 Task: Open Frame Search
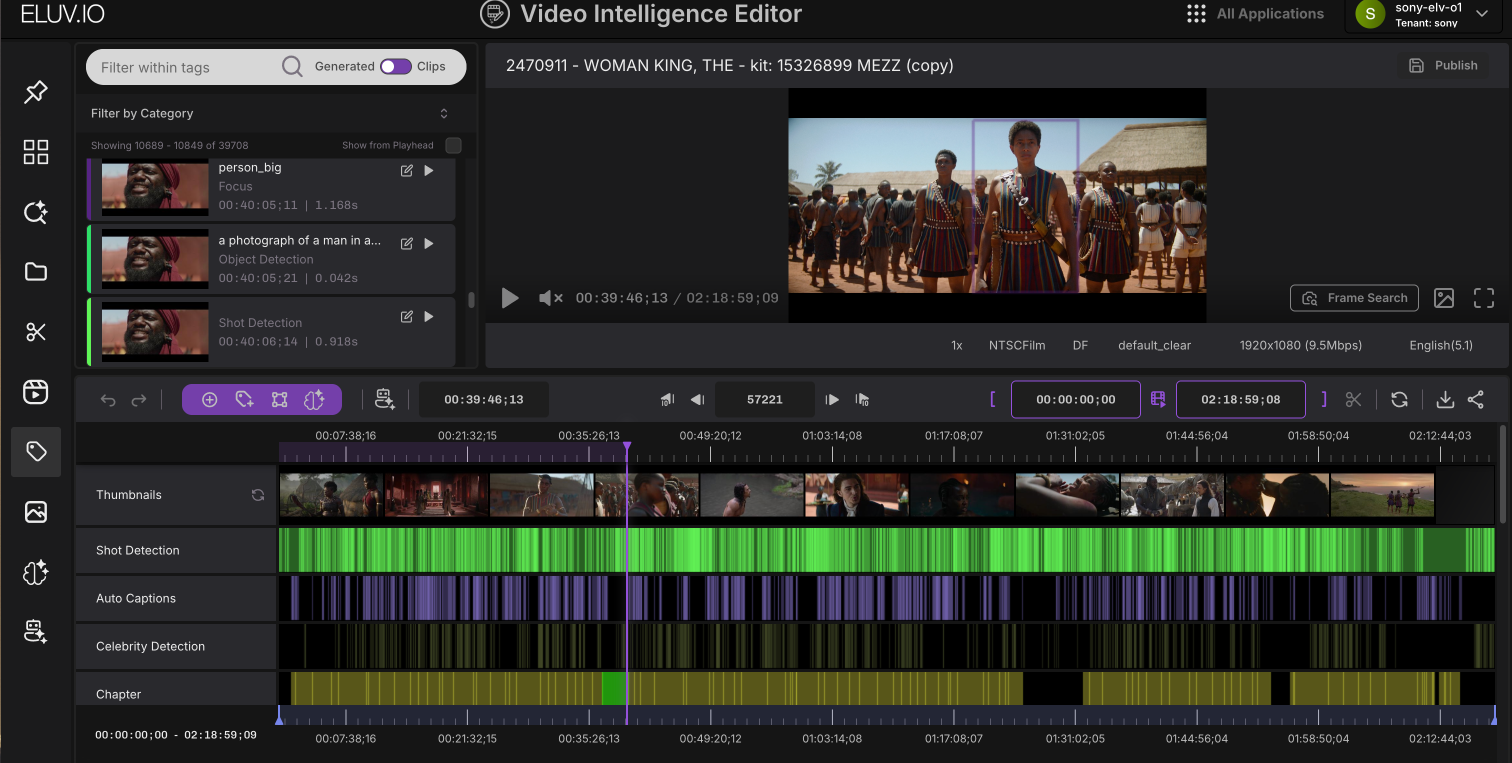coord(1355,298)
